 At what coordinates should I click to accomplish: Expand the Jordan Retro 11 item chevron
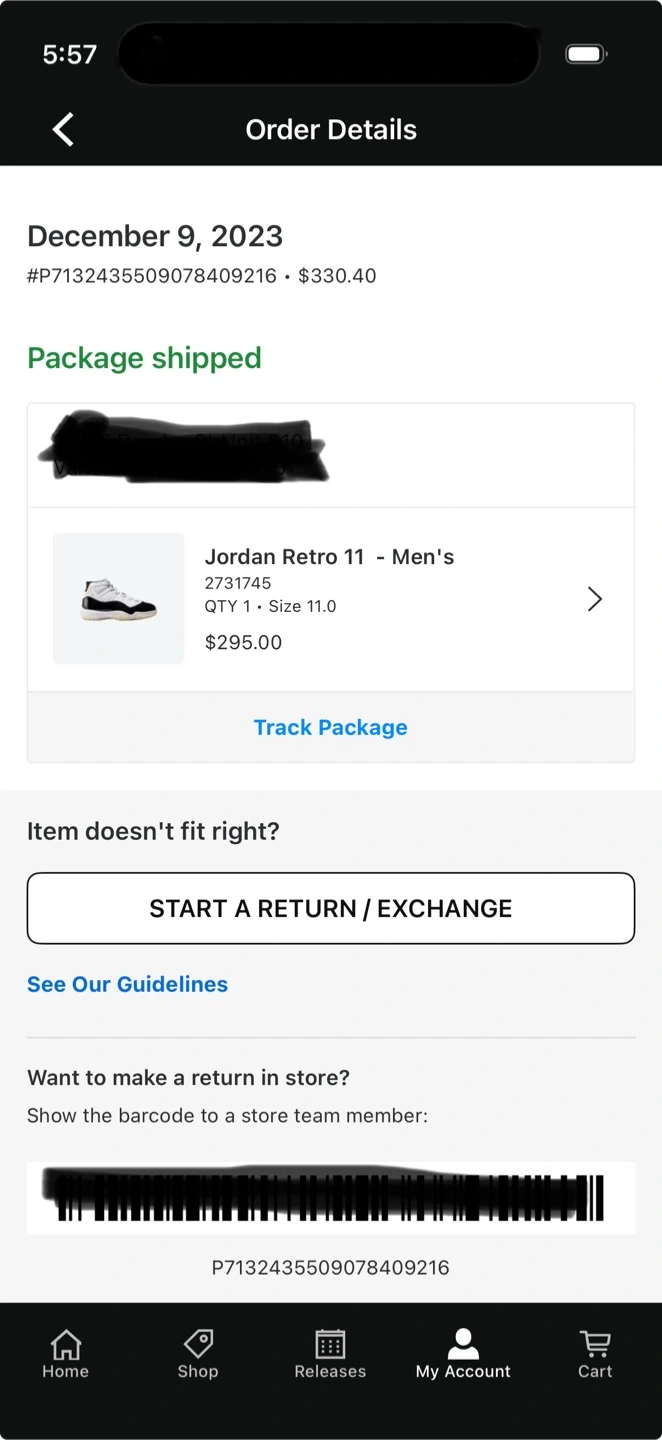[x=595, y=599]
